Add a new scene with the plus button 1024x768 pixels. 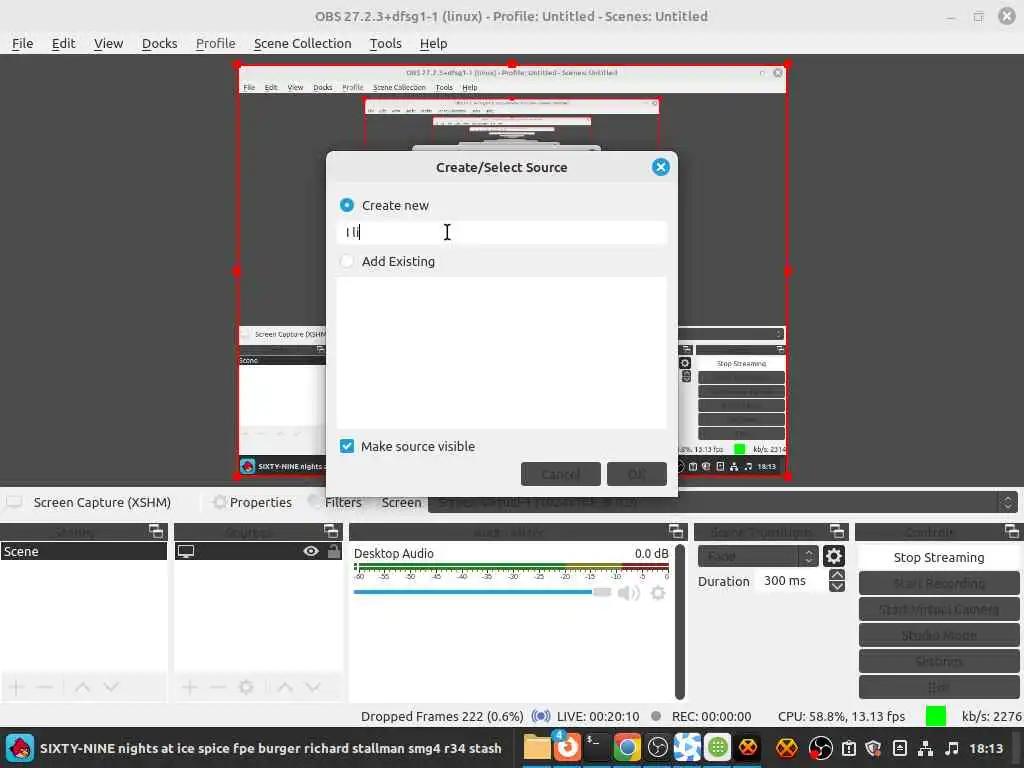pos(16,687)
